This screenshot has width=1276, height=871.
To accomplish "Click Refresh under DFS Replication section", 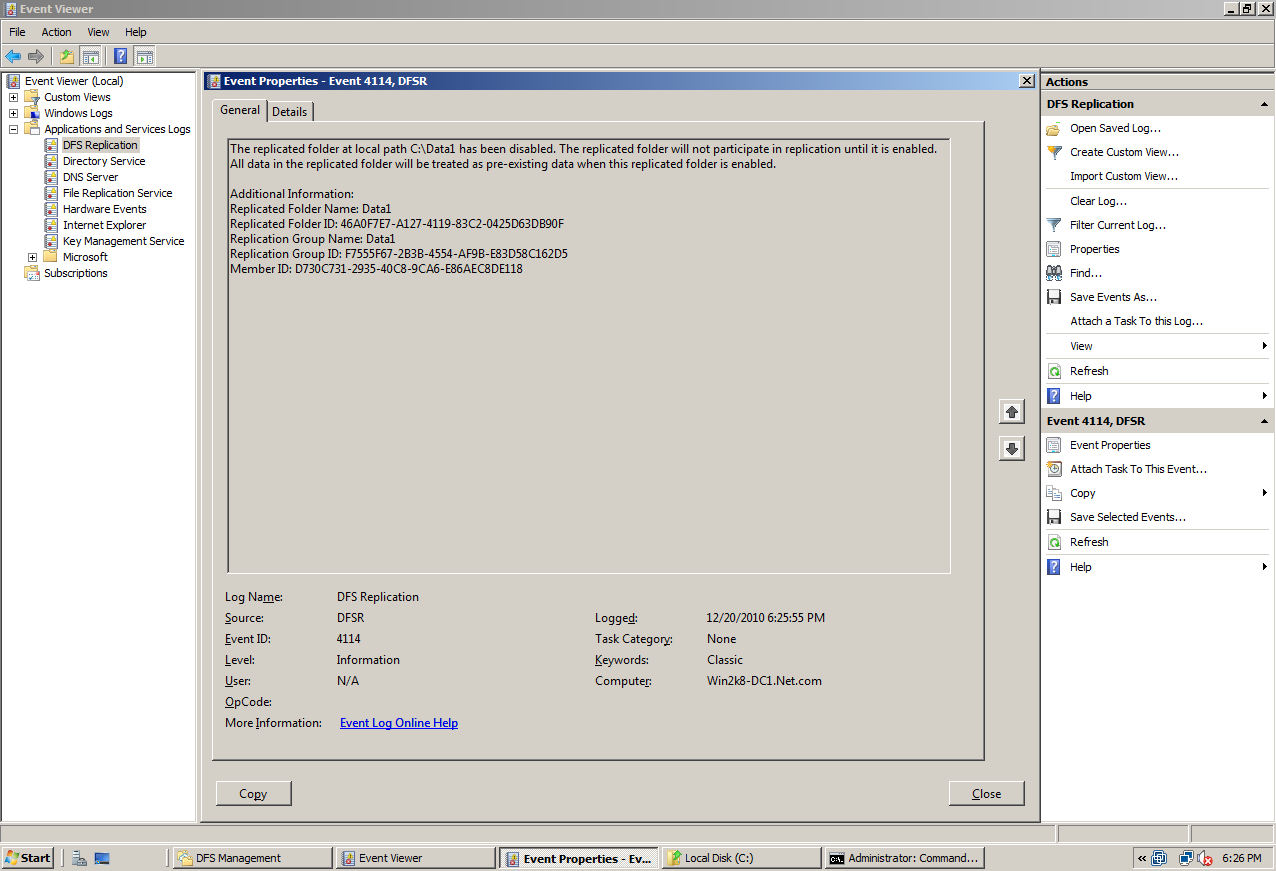I will (1089, 371).
